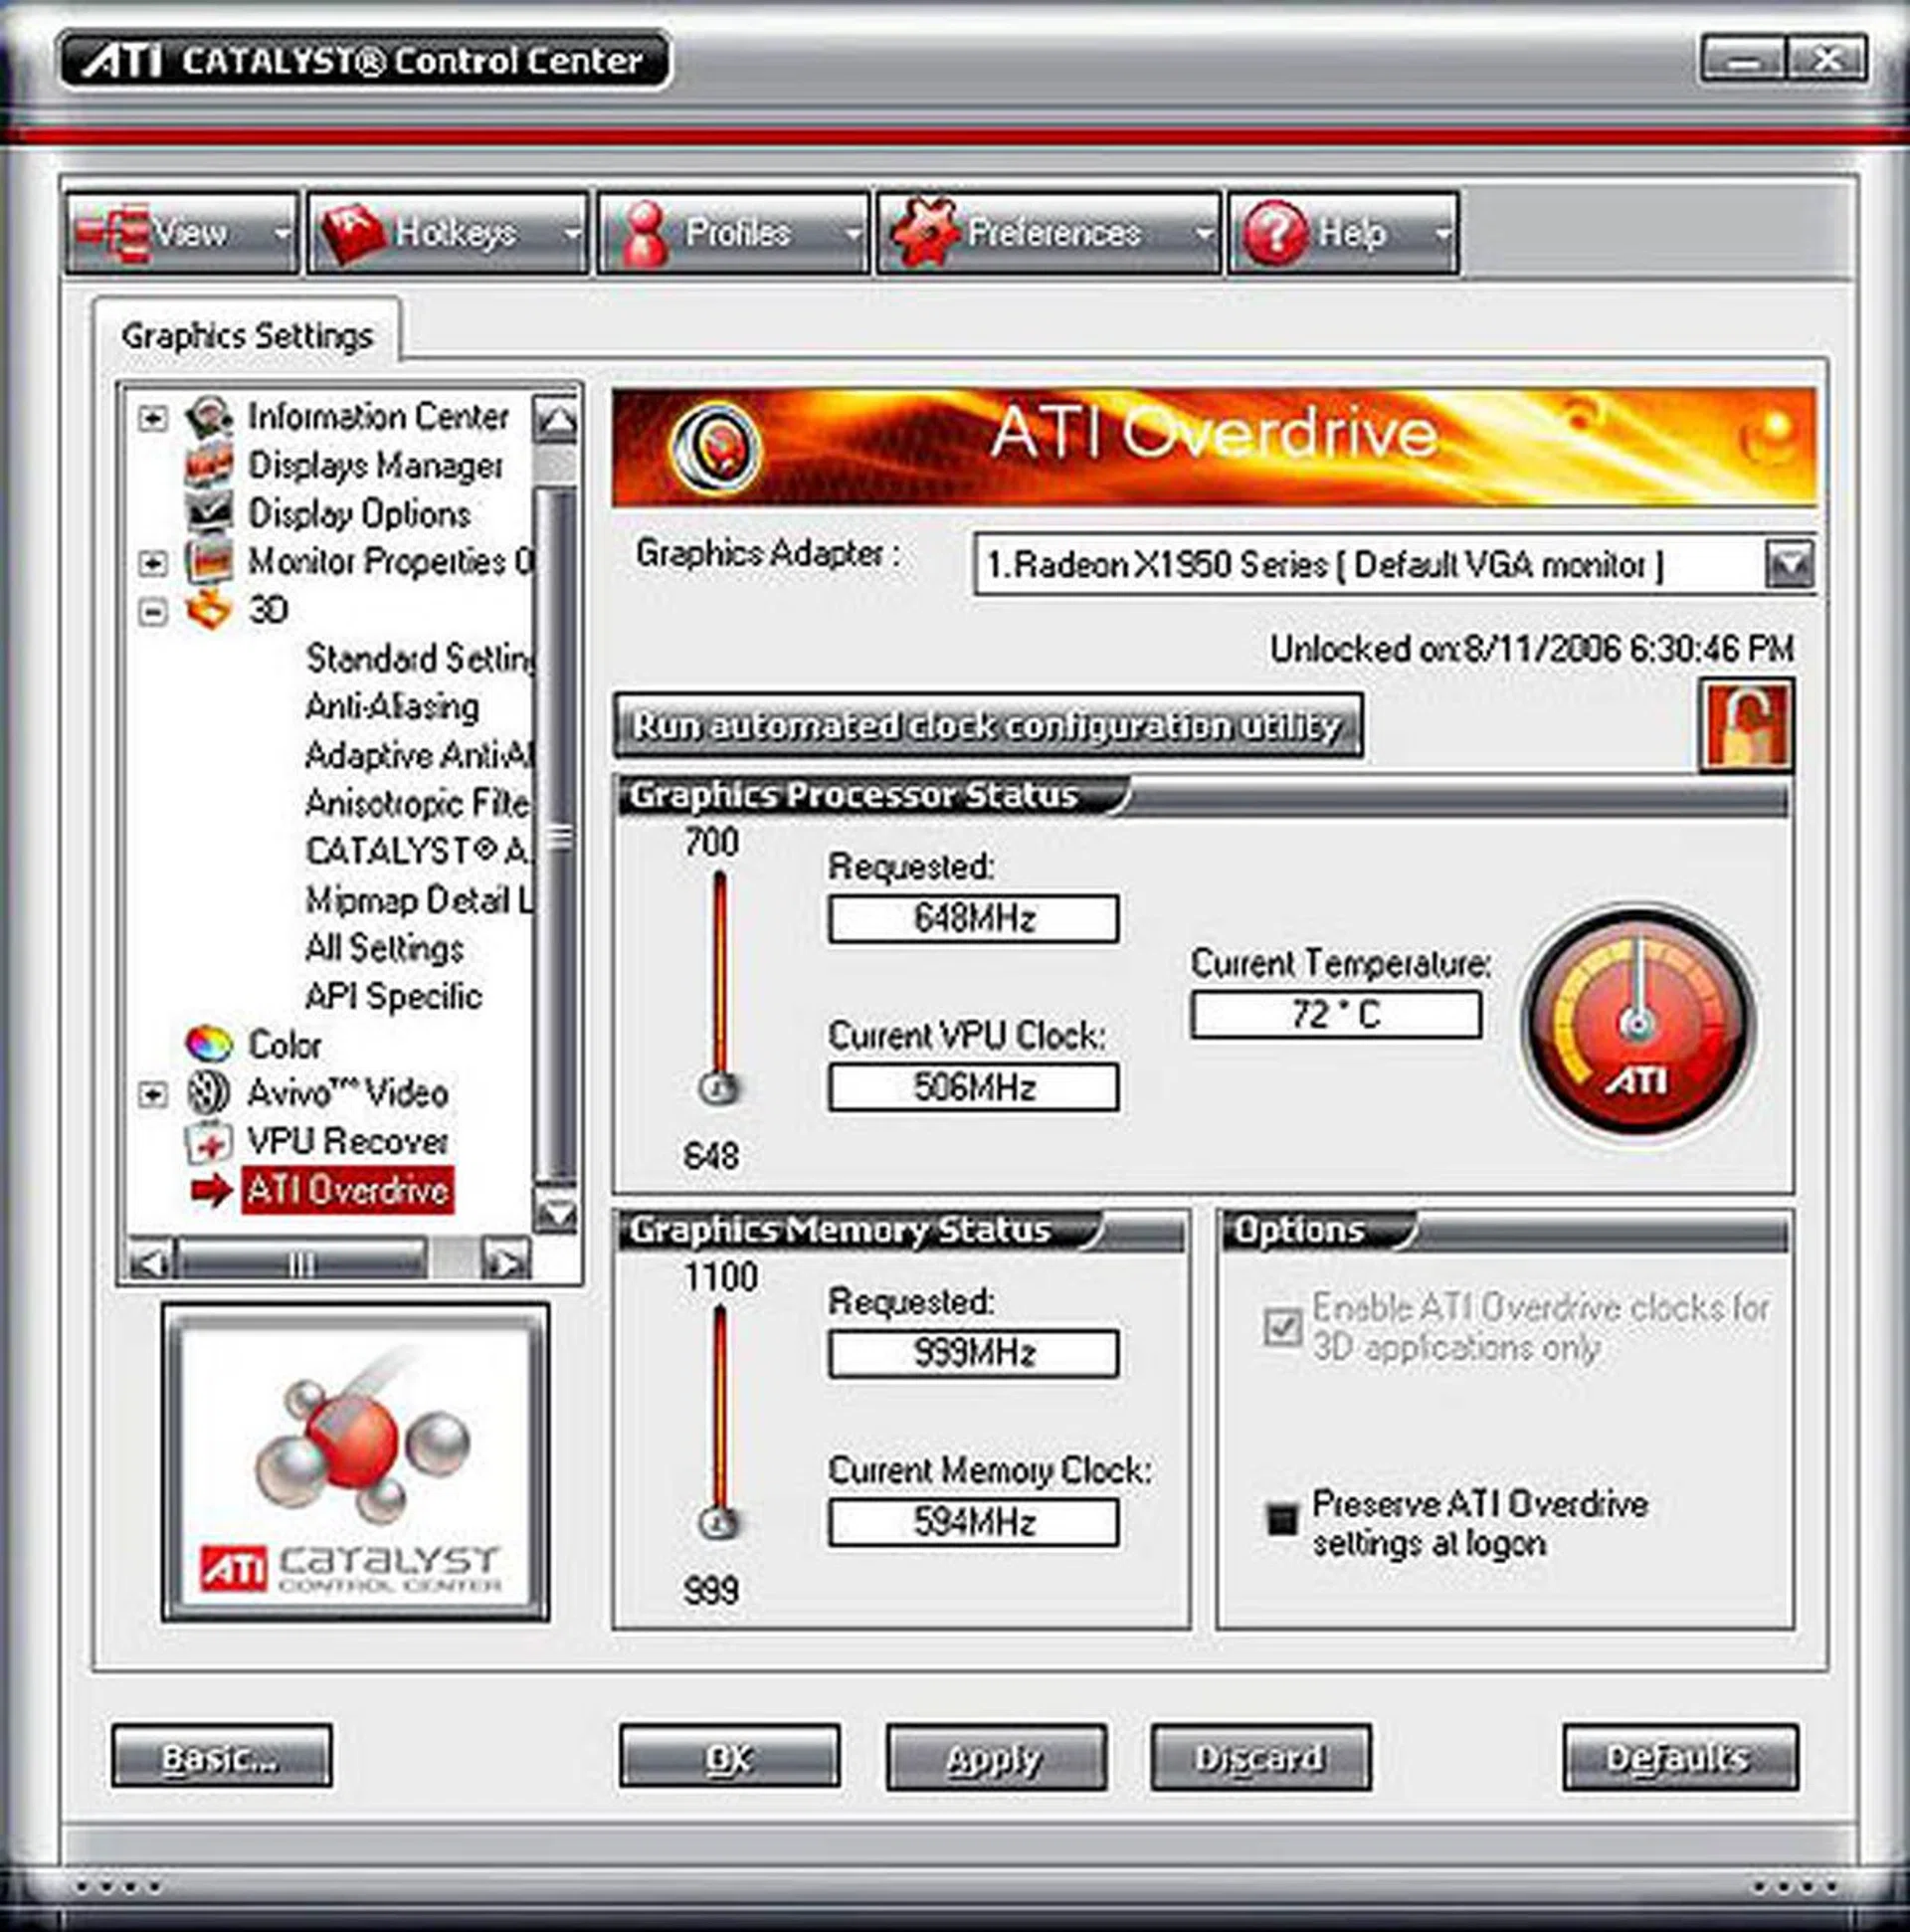Collapse the 3D tree node
Screen dimensions: 1910x1932
152,610
